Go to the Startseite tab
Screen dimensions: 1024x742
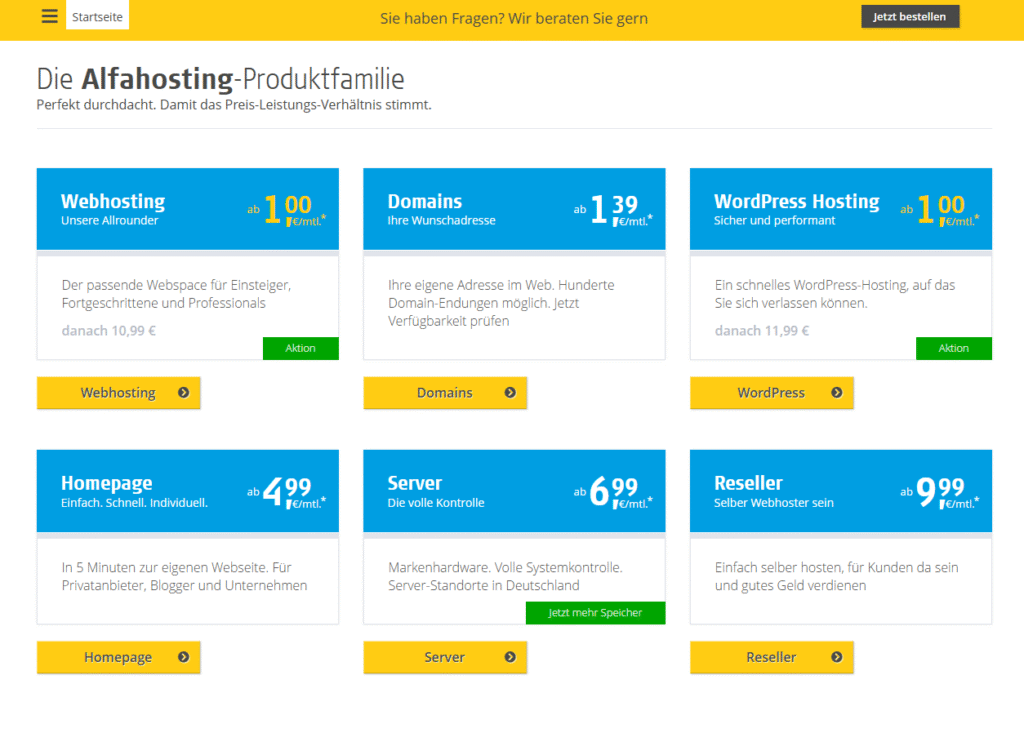click(x=97, y=16)
